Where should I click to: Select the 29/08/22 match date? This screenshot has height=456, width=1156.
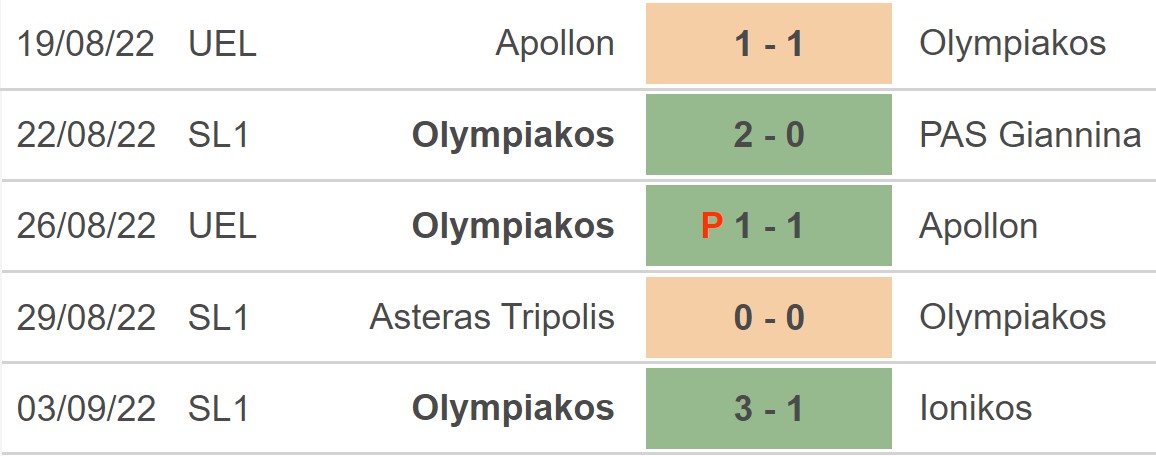click(86, 317)
